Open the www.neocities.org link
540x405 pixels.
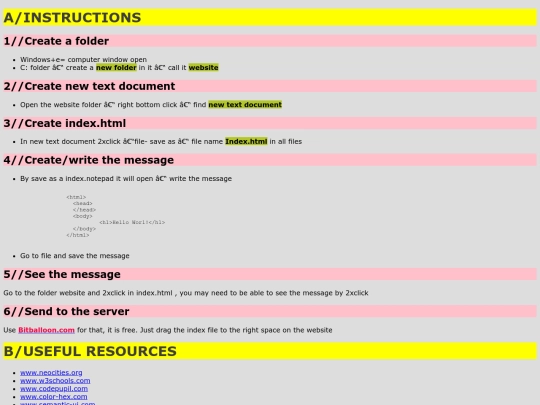[x=51, y=373]
